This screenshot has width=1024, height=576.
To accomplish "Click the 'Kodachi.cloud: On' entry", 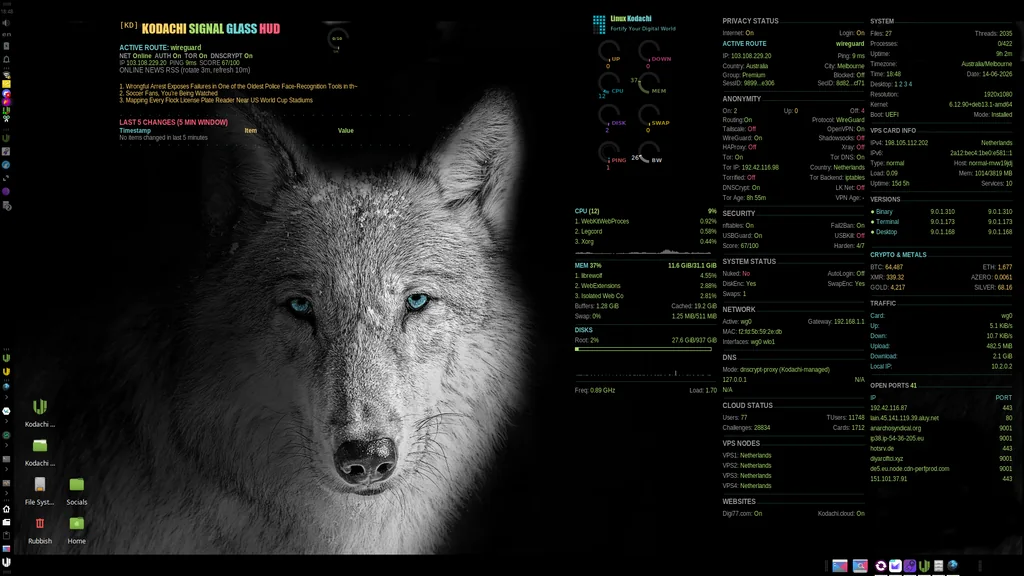I will pyautogui.click(x=841, y=513).
